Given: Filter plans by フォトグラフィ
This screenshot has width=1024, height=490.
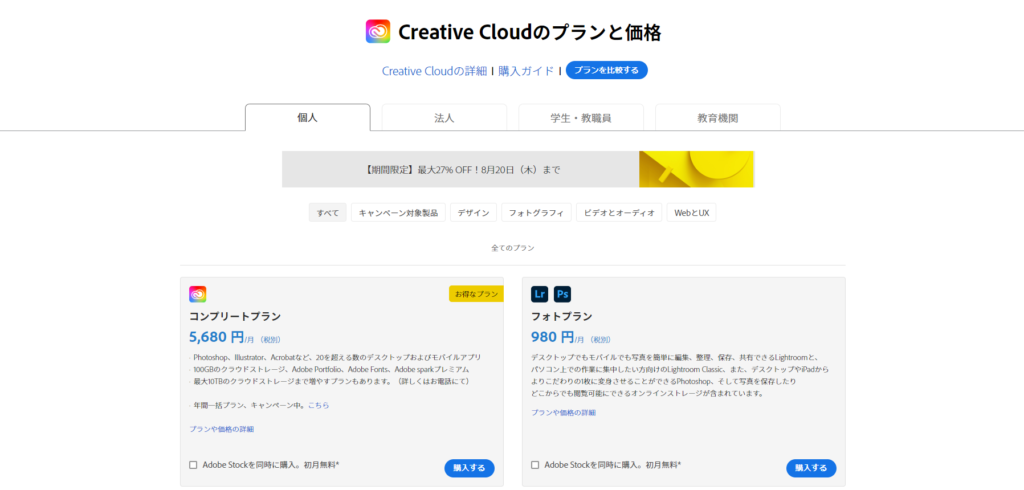Looking at the screenshot, I should point(536,213).
